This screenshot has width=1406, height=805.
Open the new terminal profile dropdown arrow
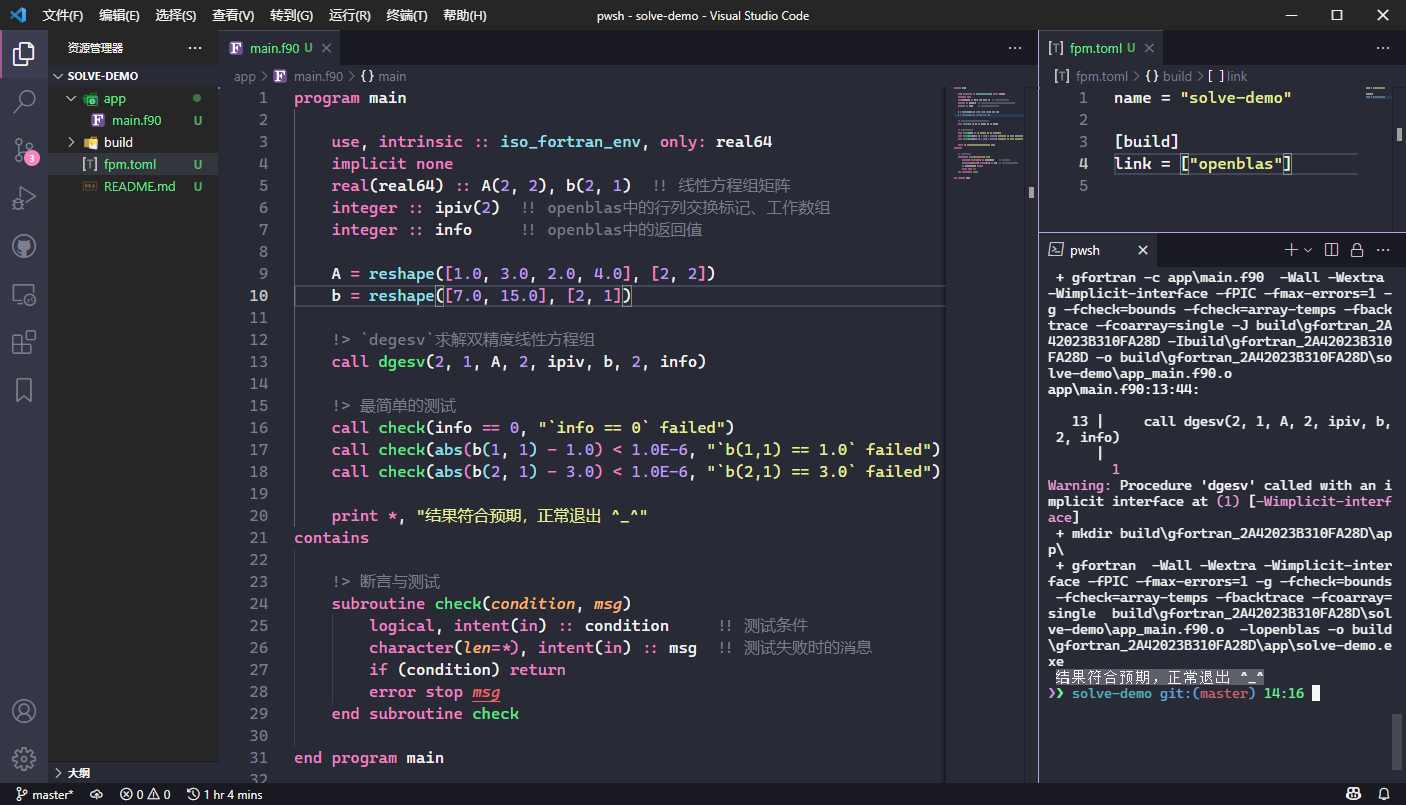[x=1308, y=250]
